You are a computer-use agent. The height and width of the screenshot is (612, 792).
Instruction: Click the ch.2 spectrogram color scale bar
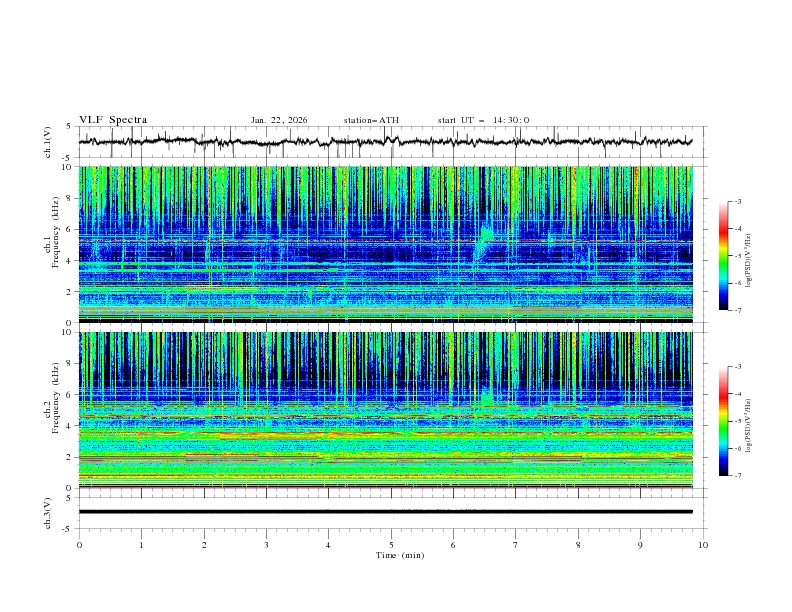click(724, 421)
